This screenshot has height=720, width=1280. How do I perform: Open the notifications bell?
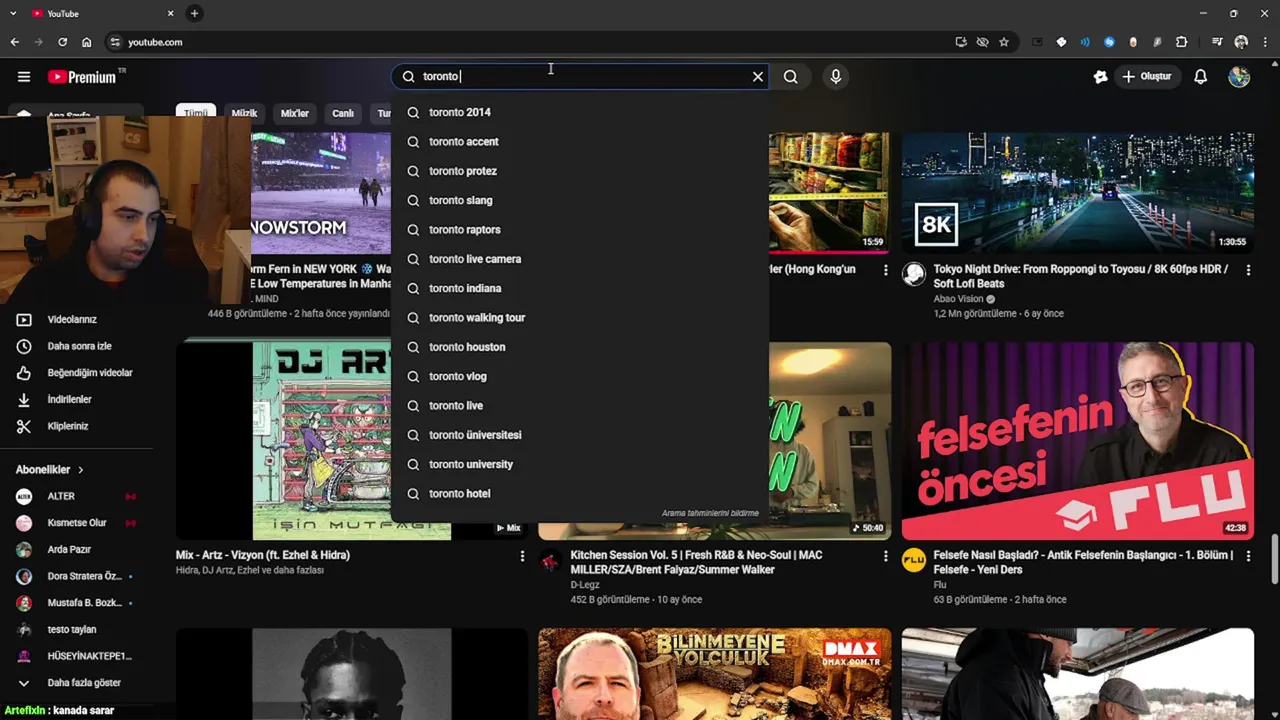point(1201,76)
